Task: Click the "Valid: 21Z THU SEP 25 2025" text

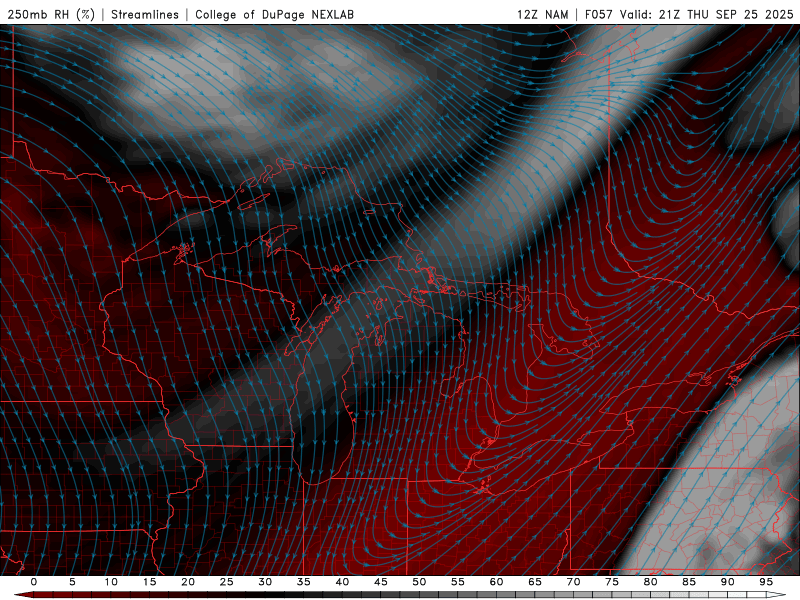Action: [707, 14]
